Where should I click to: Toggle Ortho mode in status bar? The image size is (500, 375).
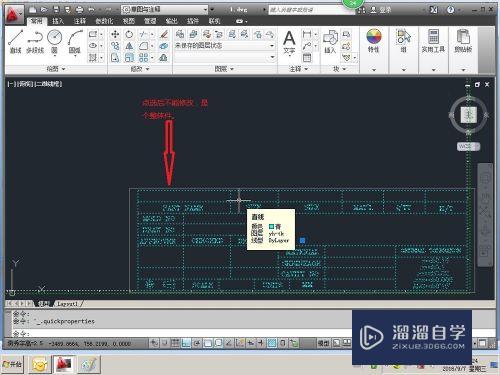coord(186,343)
